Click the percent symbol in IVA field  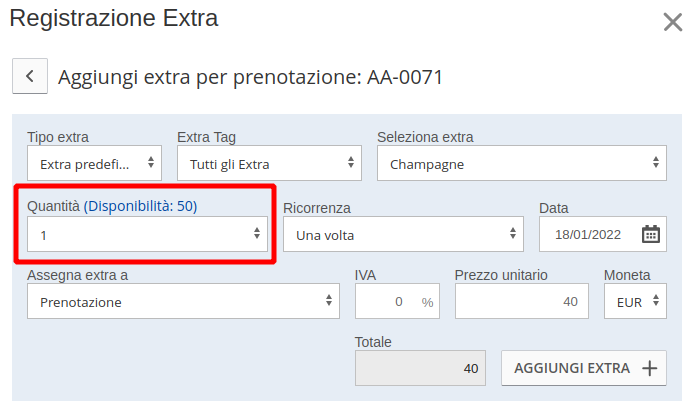click(x=427, y=302)
